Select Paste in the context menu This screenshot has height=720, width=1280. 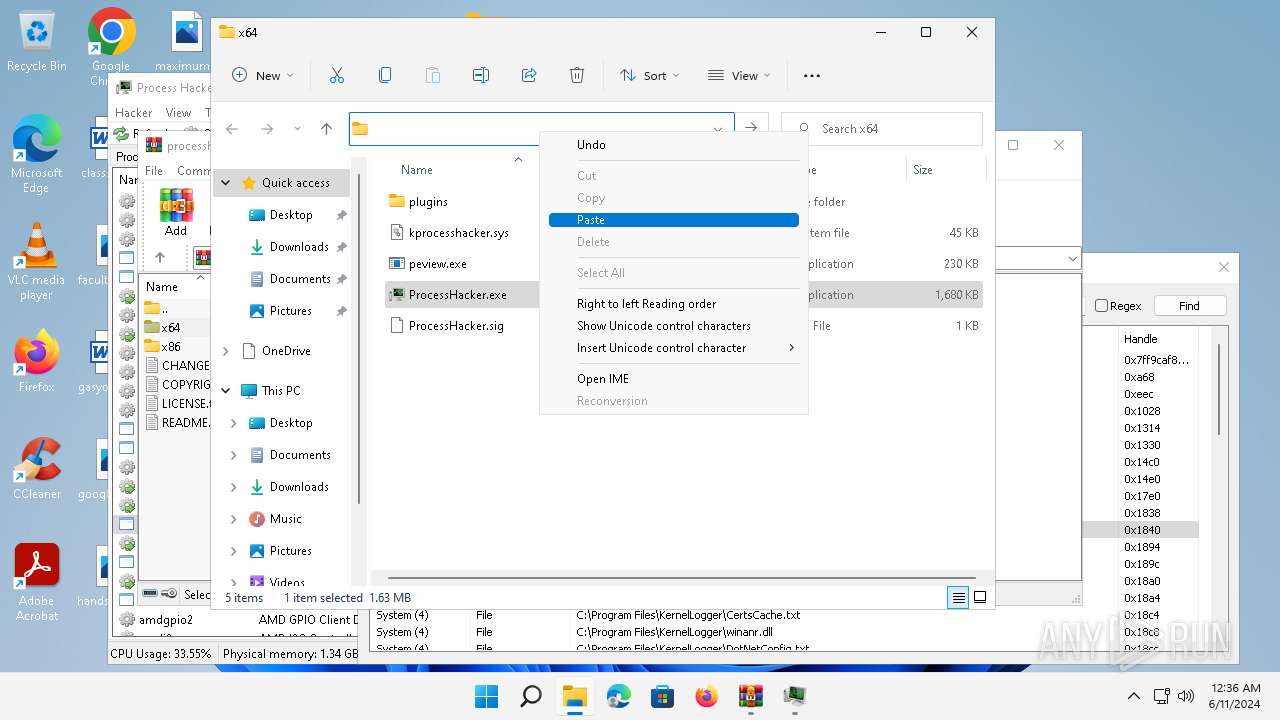[674, 220]
